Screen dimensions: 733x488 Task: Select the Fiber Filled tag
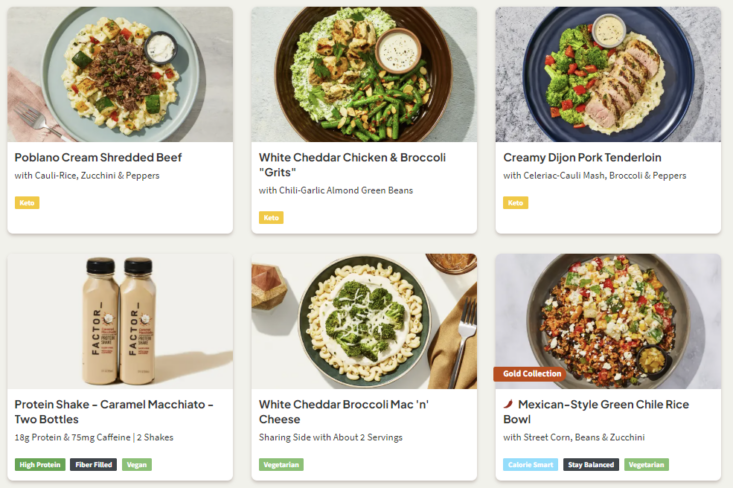93,465
